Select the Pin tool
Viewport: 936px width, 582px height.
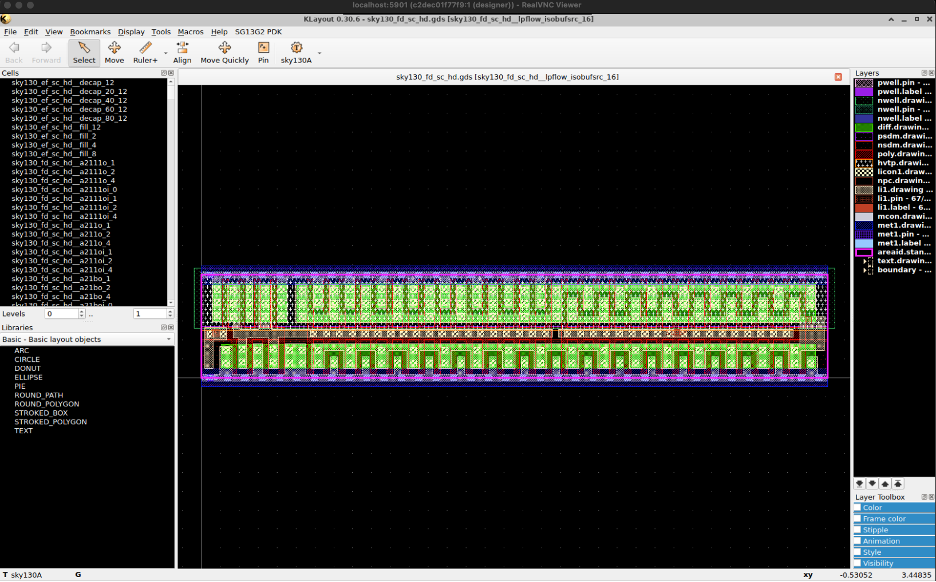263,52
